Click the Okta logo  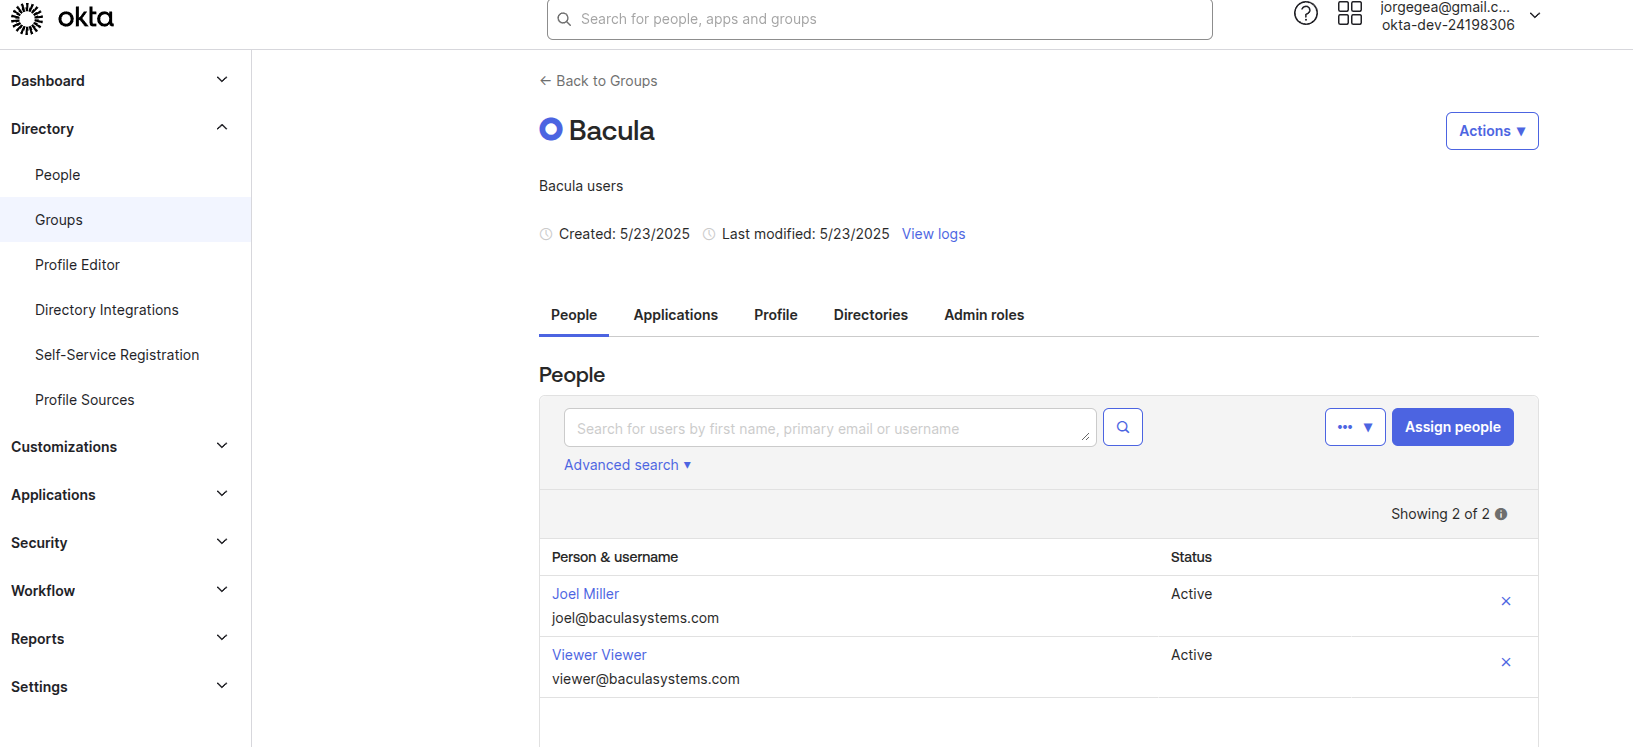point(62,18)
